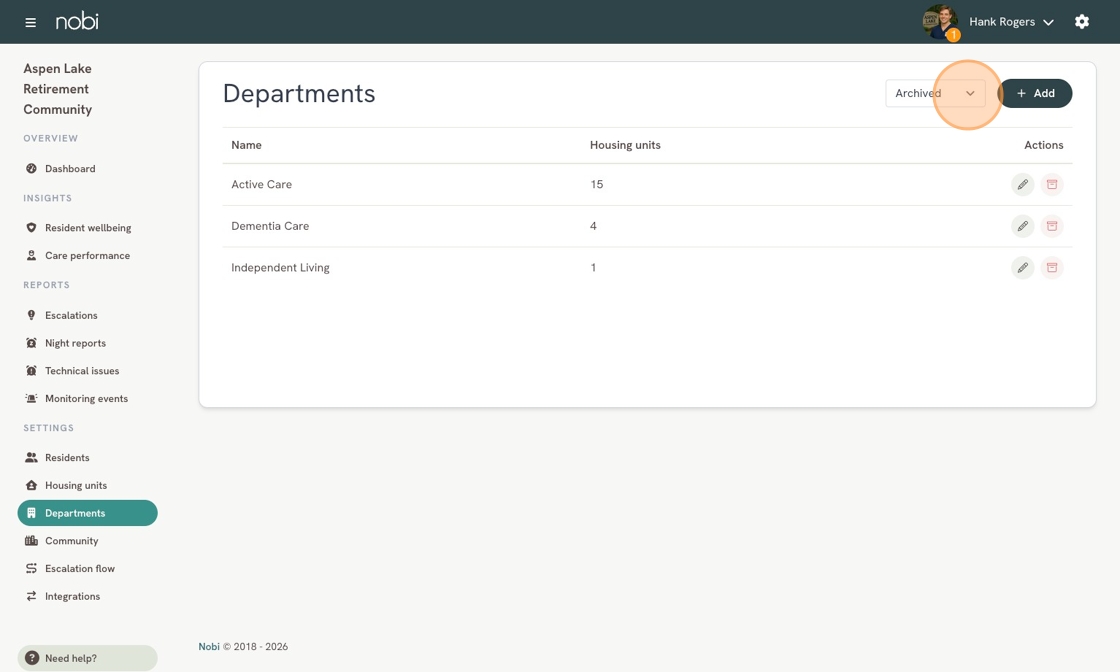The image size is (1120, 672).
Task: Open Resident wellbeing insights
Action: (87, 228)
